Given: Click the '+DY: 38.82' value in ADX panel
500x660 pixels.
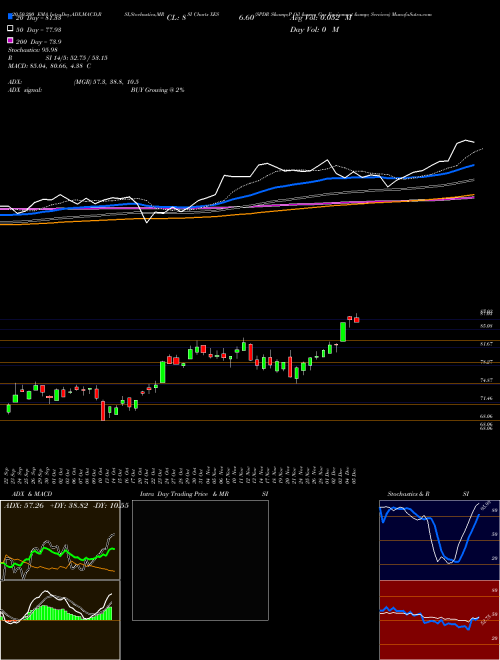Looking at the screenshot, I should tap(69, 506).
